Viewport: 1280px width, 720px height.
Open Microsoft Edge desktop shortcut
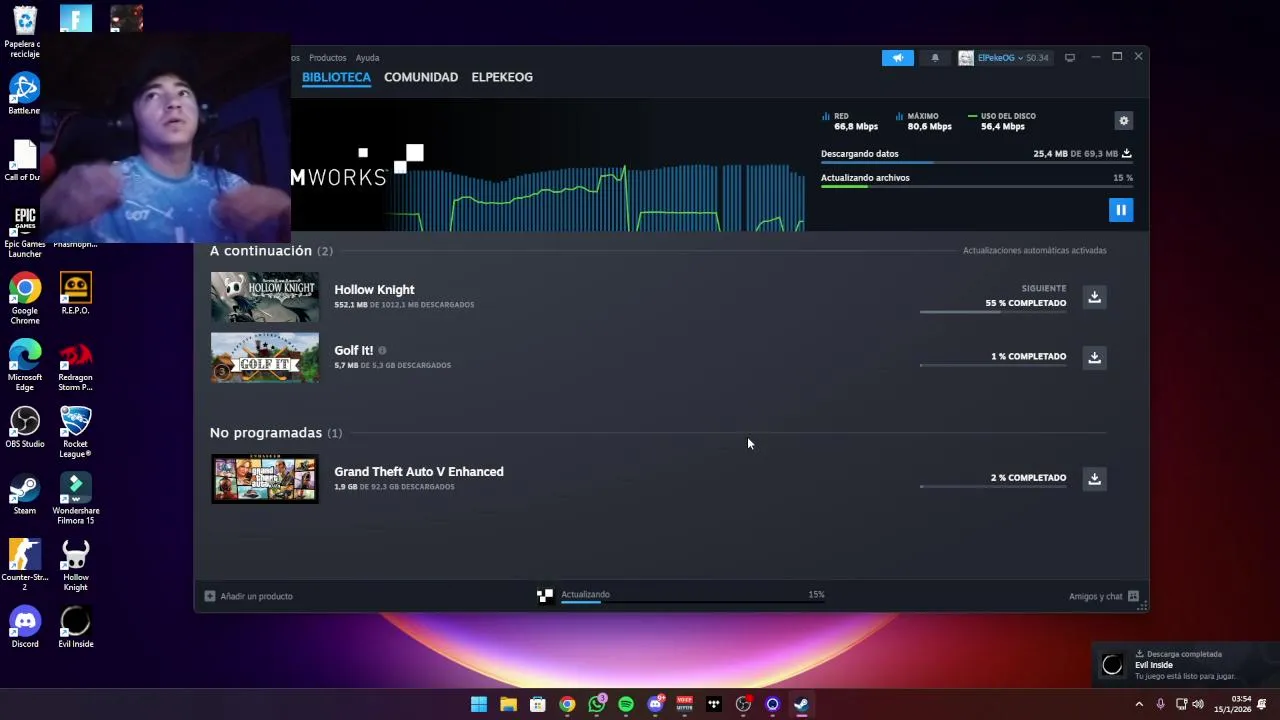[25, 366]
